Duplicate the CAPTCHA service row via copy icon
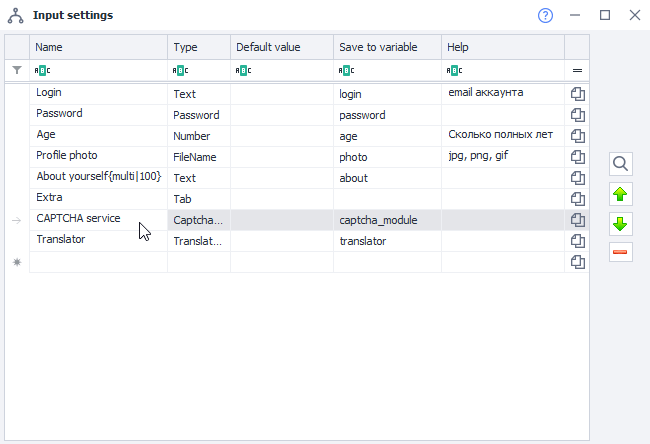 click(x=577, y=220)
